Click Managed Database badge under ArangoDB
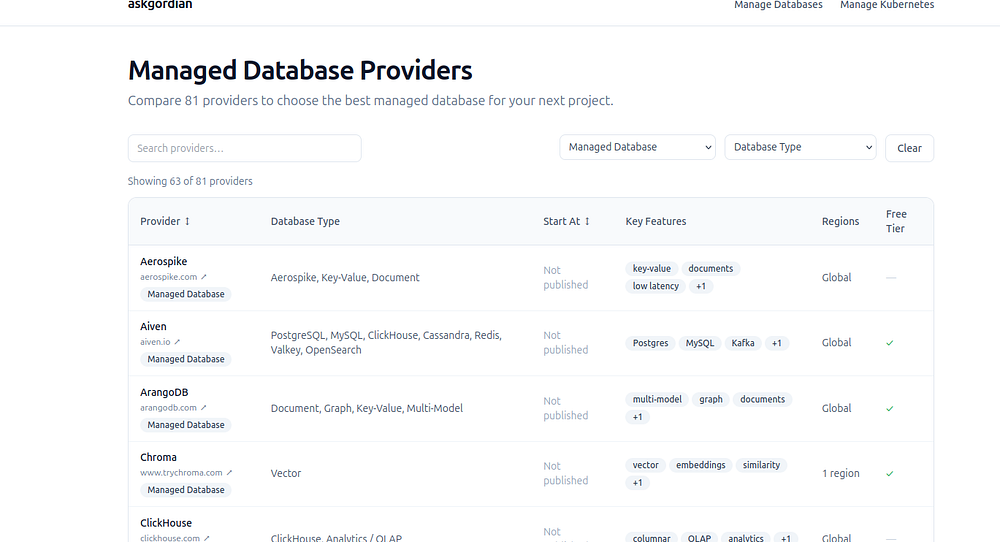The image size is (1000, 542). [x=186, y=425]
